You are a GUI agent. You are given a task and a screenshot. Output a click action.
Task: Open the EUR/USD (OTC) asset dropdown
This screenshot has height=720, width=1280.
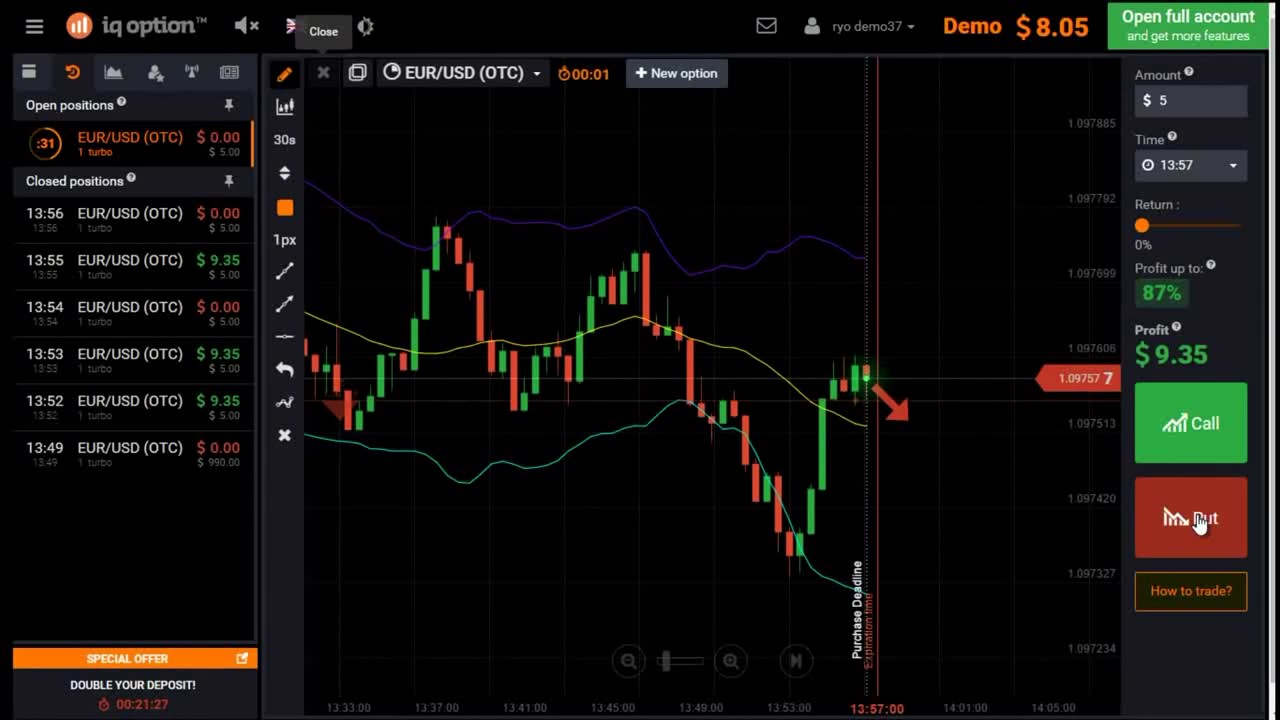pos(462,73)
